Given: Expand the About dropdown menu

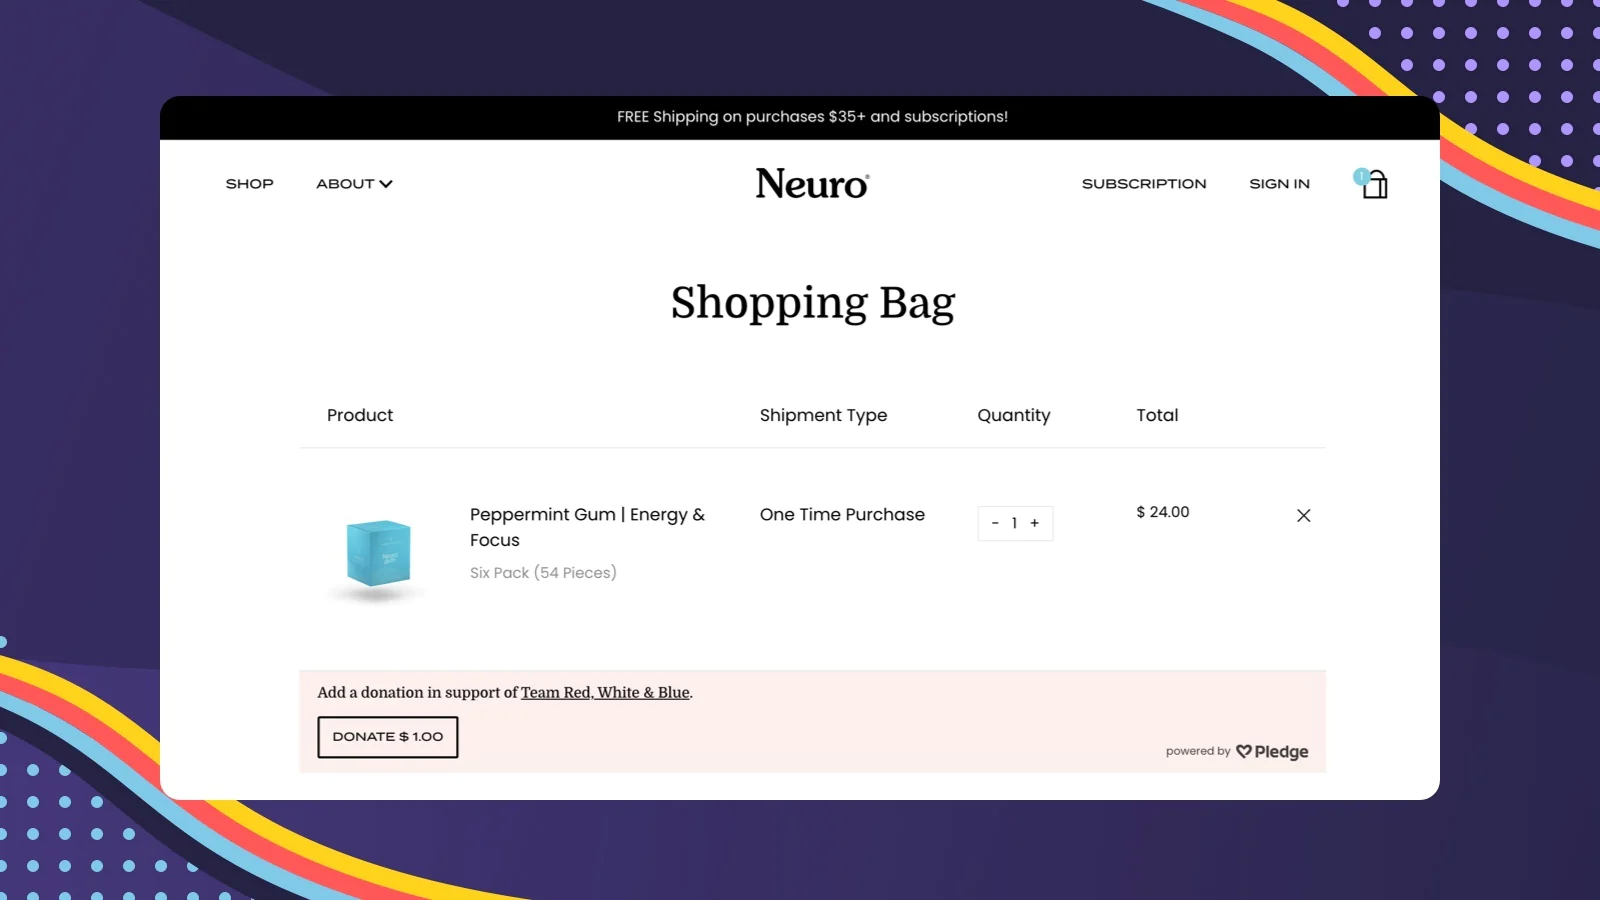Looking at the screenshot, I should (x=354, y=184).
